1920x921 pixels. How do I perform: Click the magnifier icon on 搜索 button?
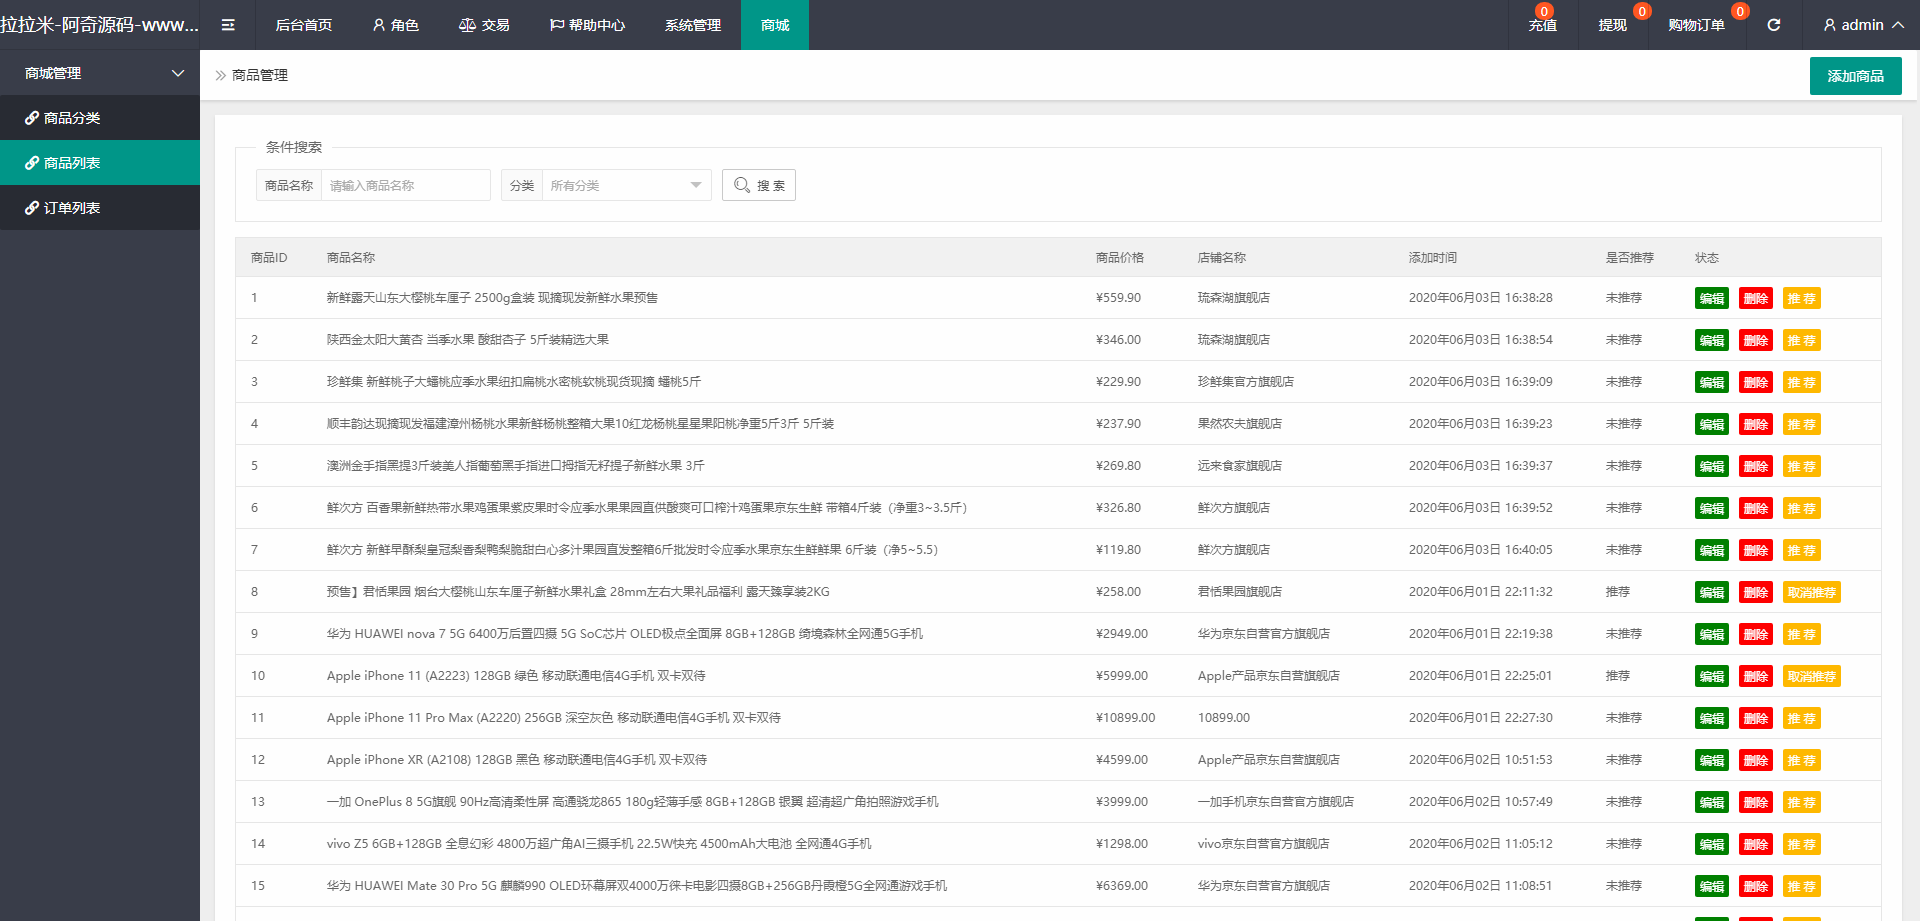tap(741, 185)
